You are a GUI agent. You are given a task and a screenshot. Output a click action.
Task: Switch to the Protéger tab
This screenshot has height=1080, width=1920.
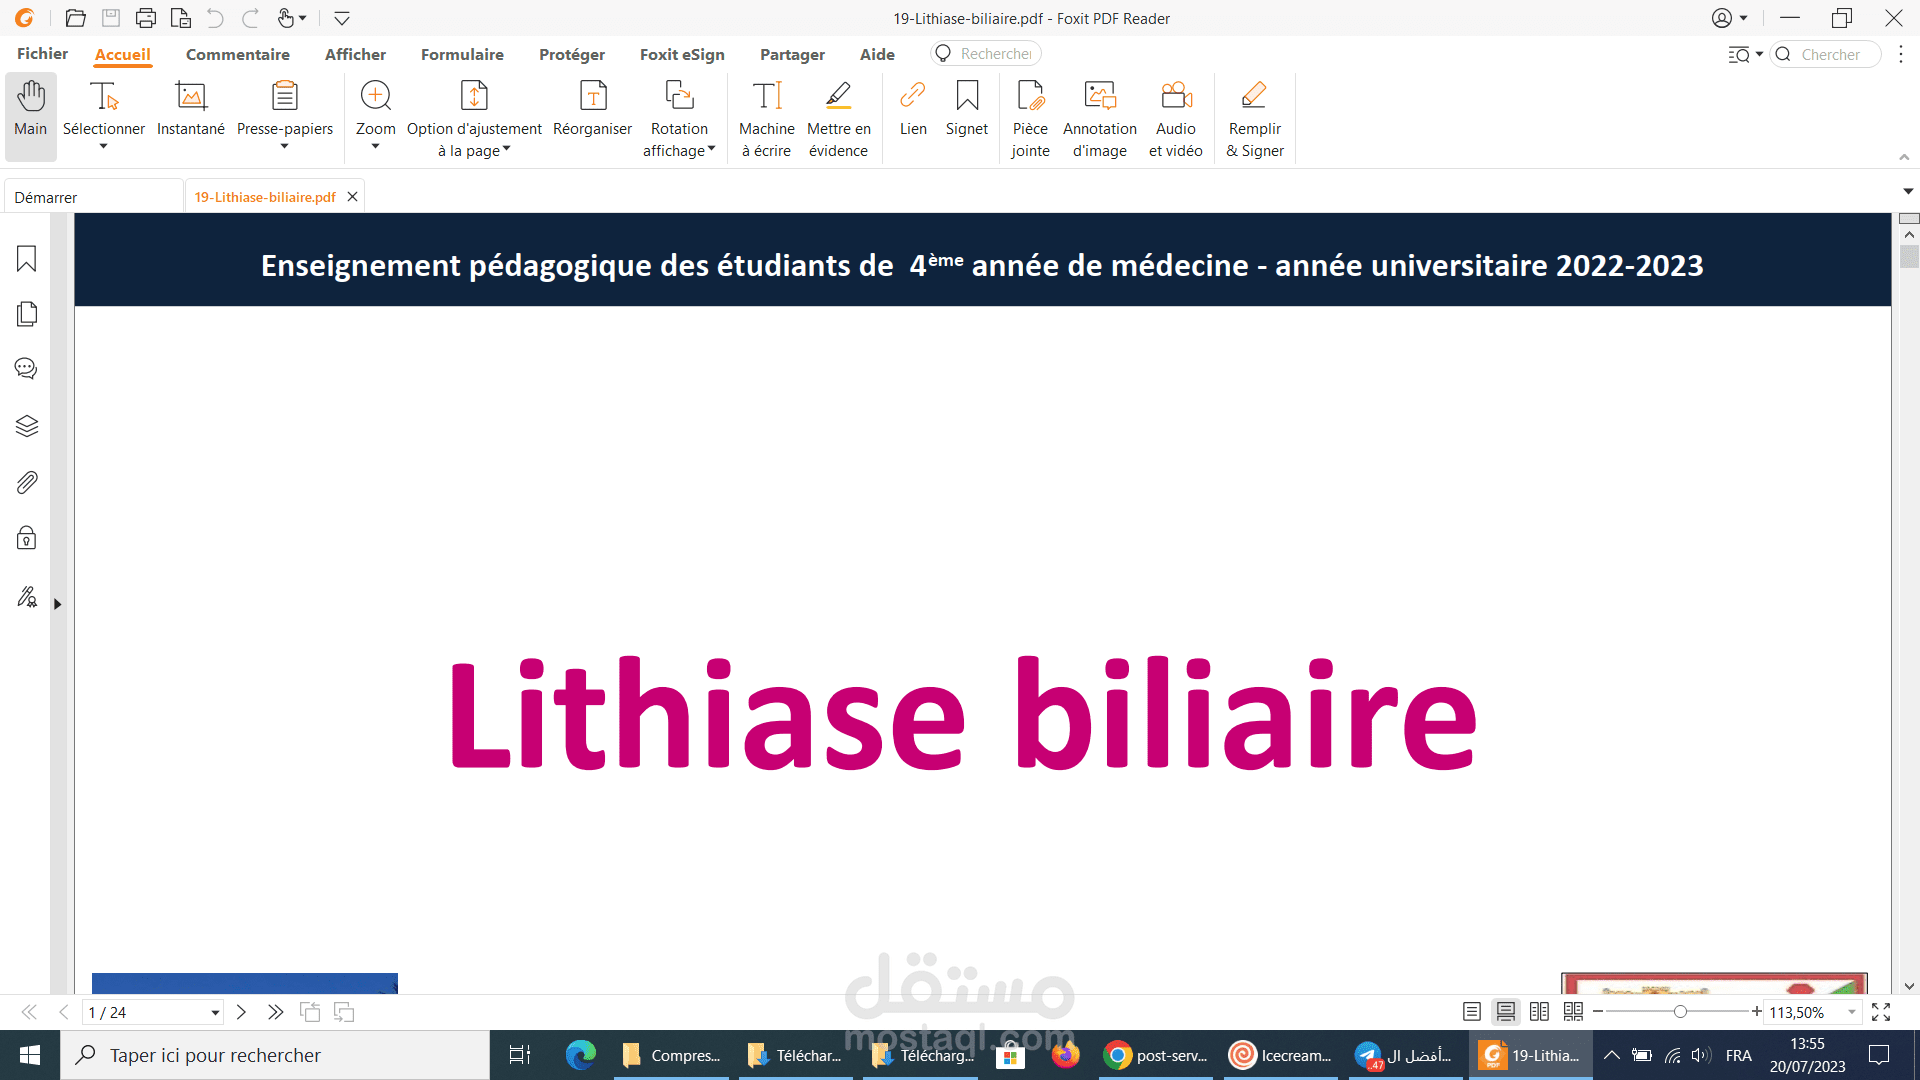[x=572, y=54]
